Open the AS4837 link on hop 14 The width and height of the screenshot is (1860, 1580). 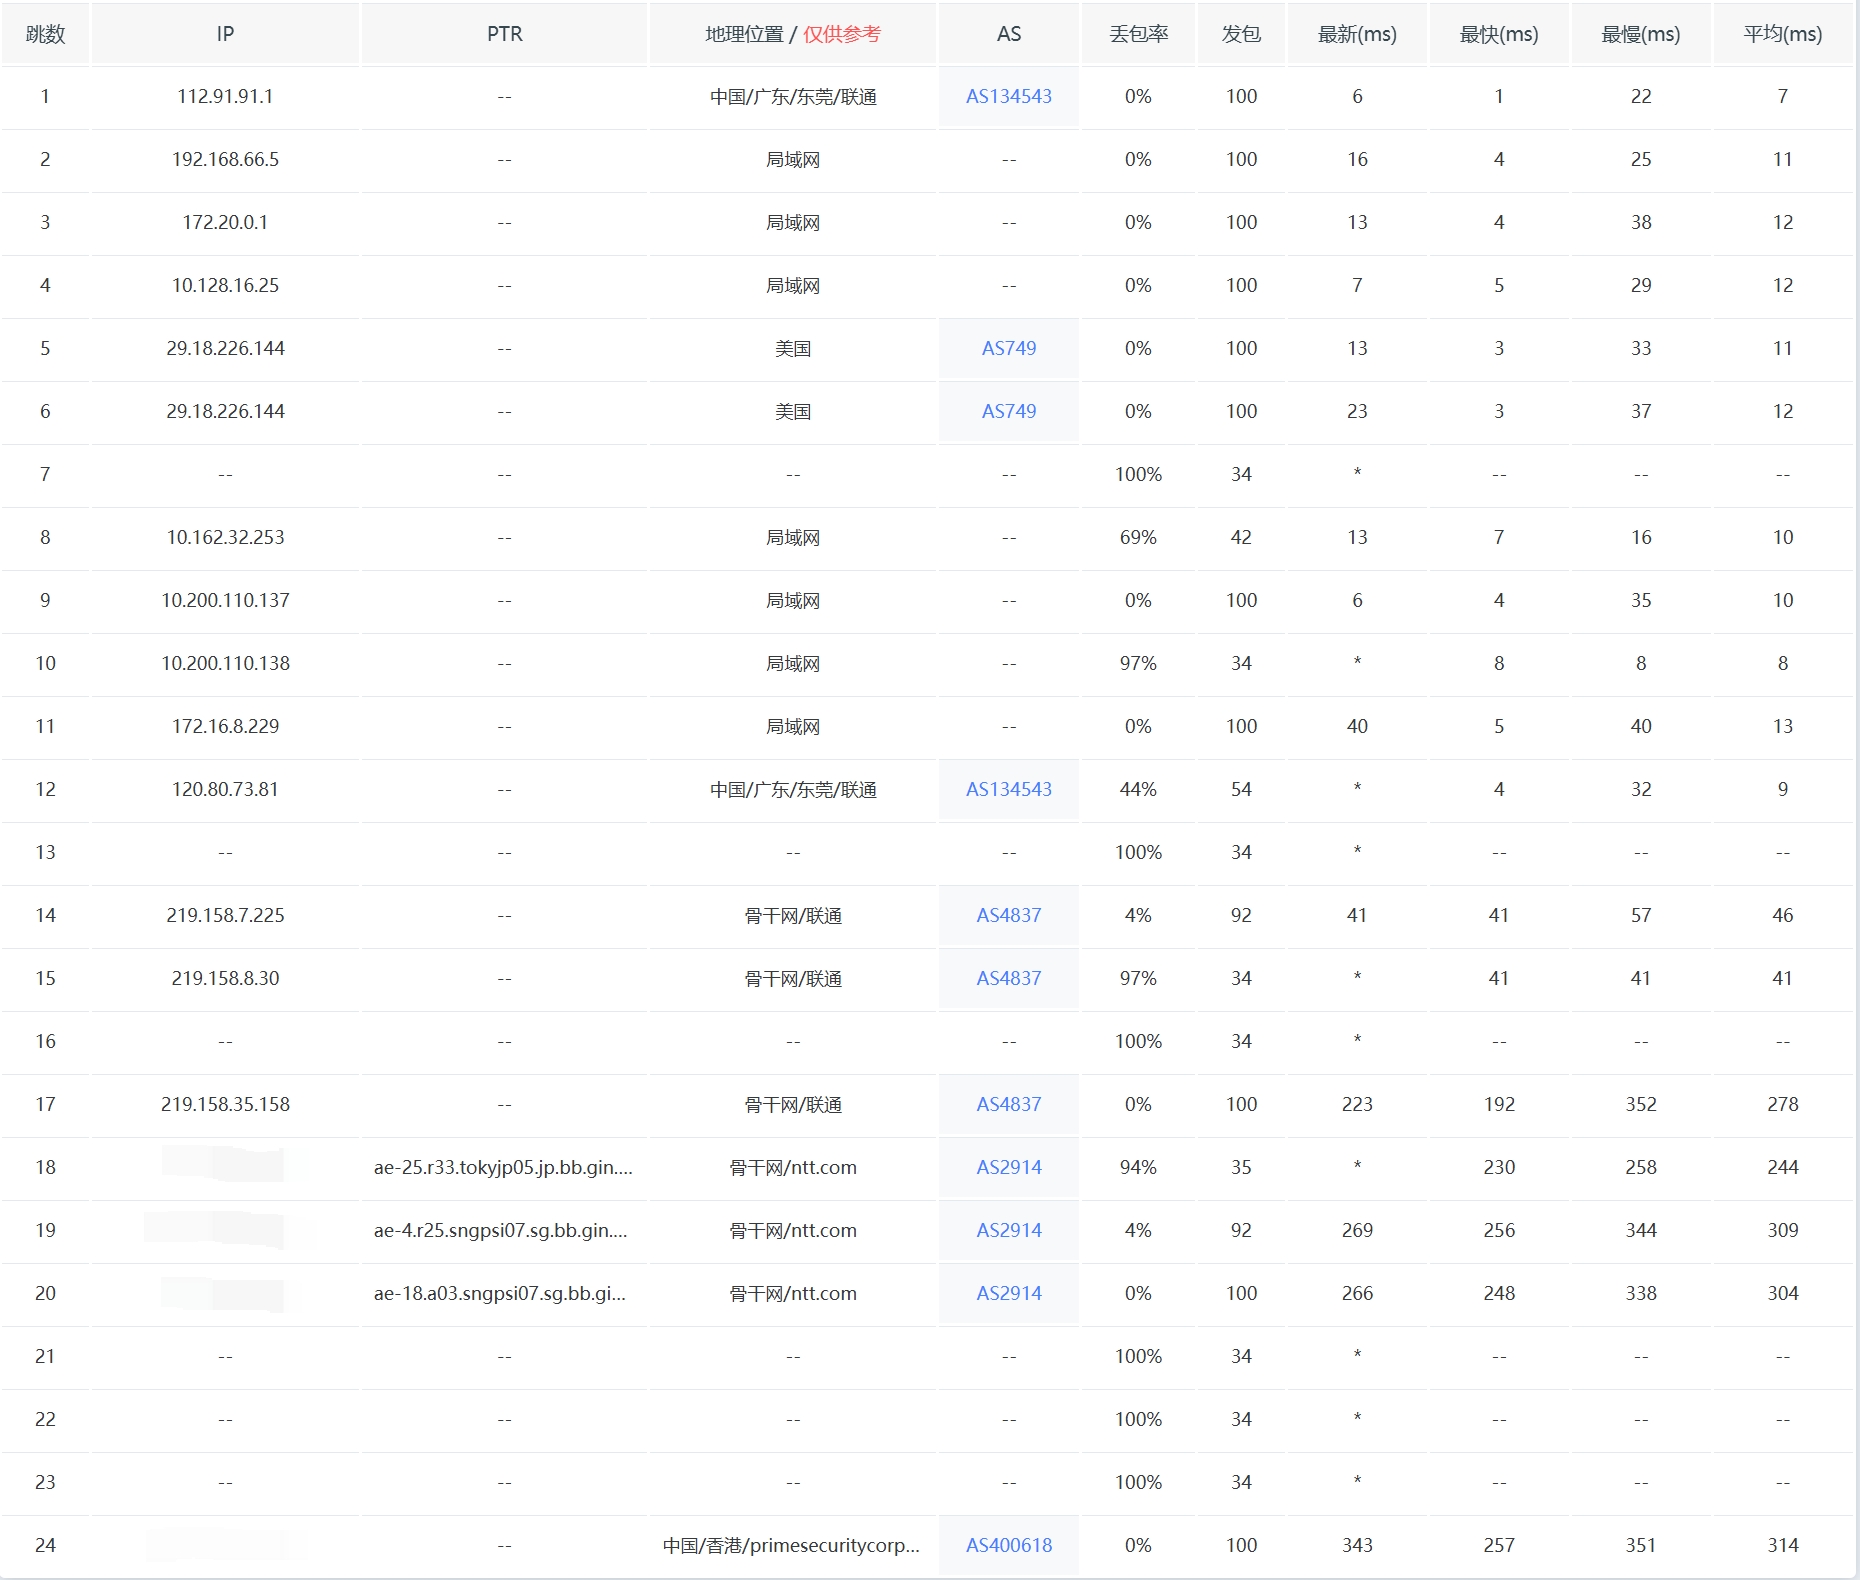click(1008, 915)
